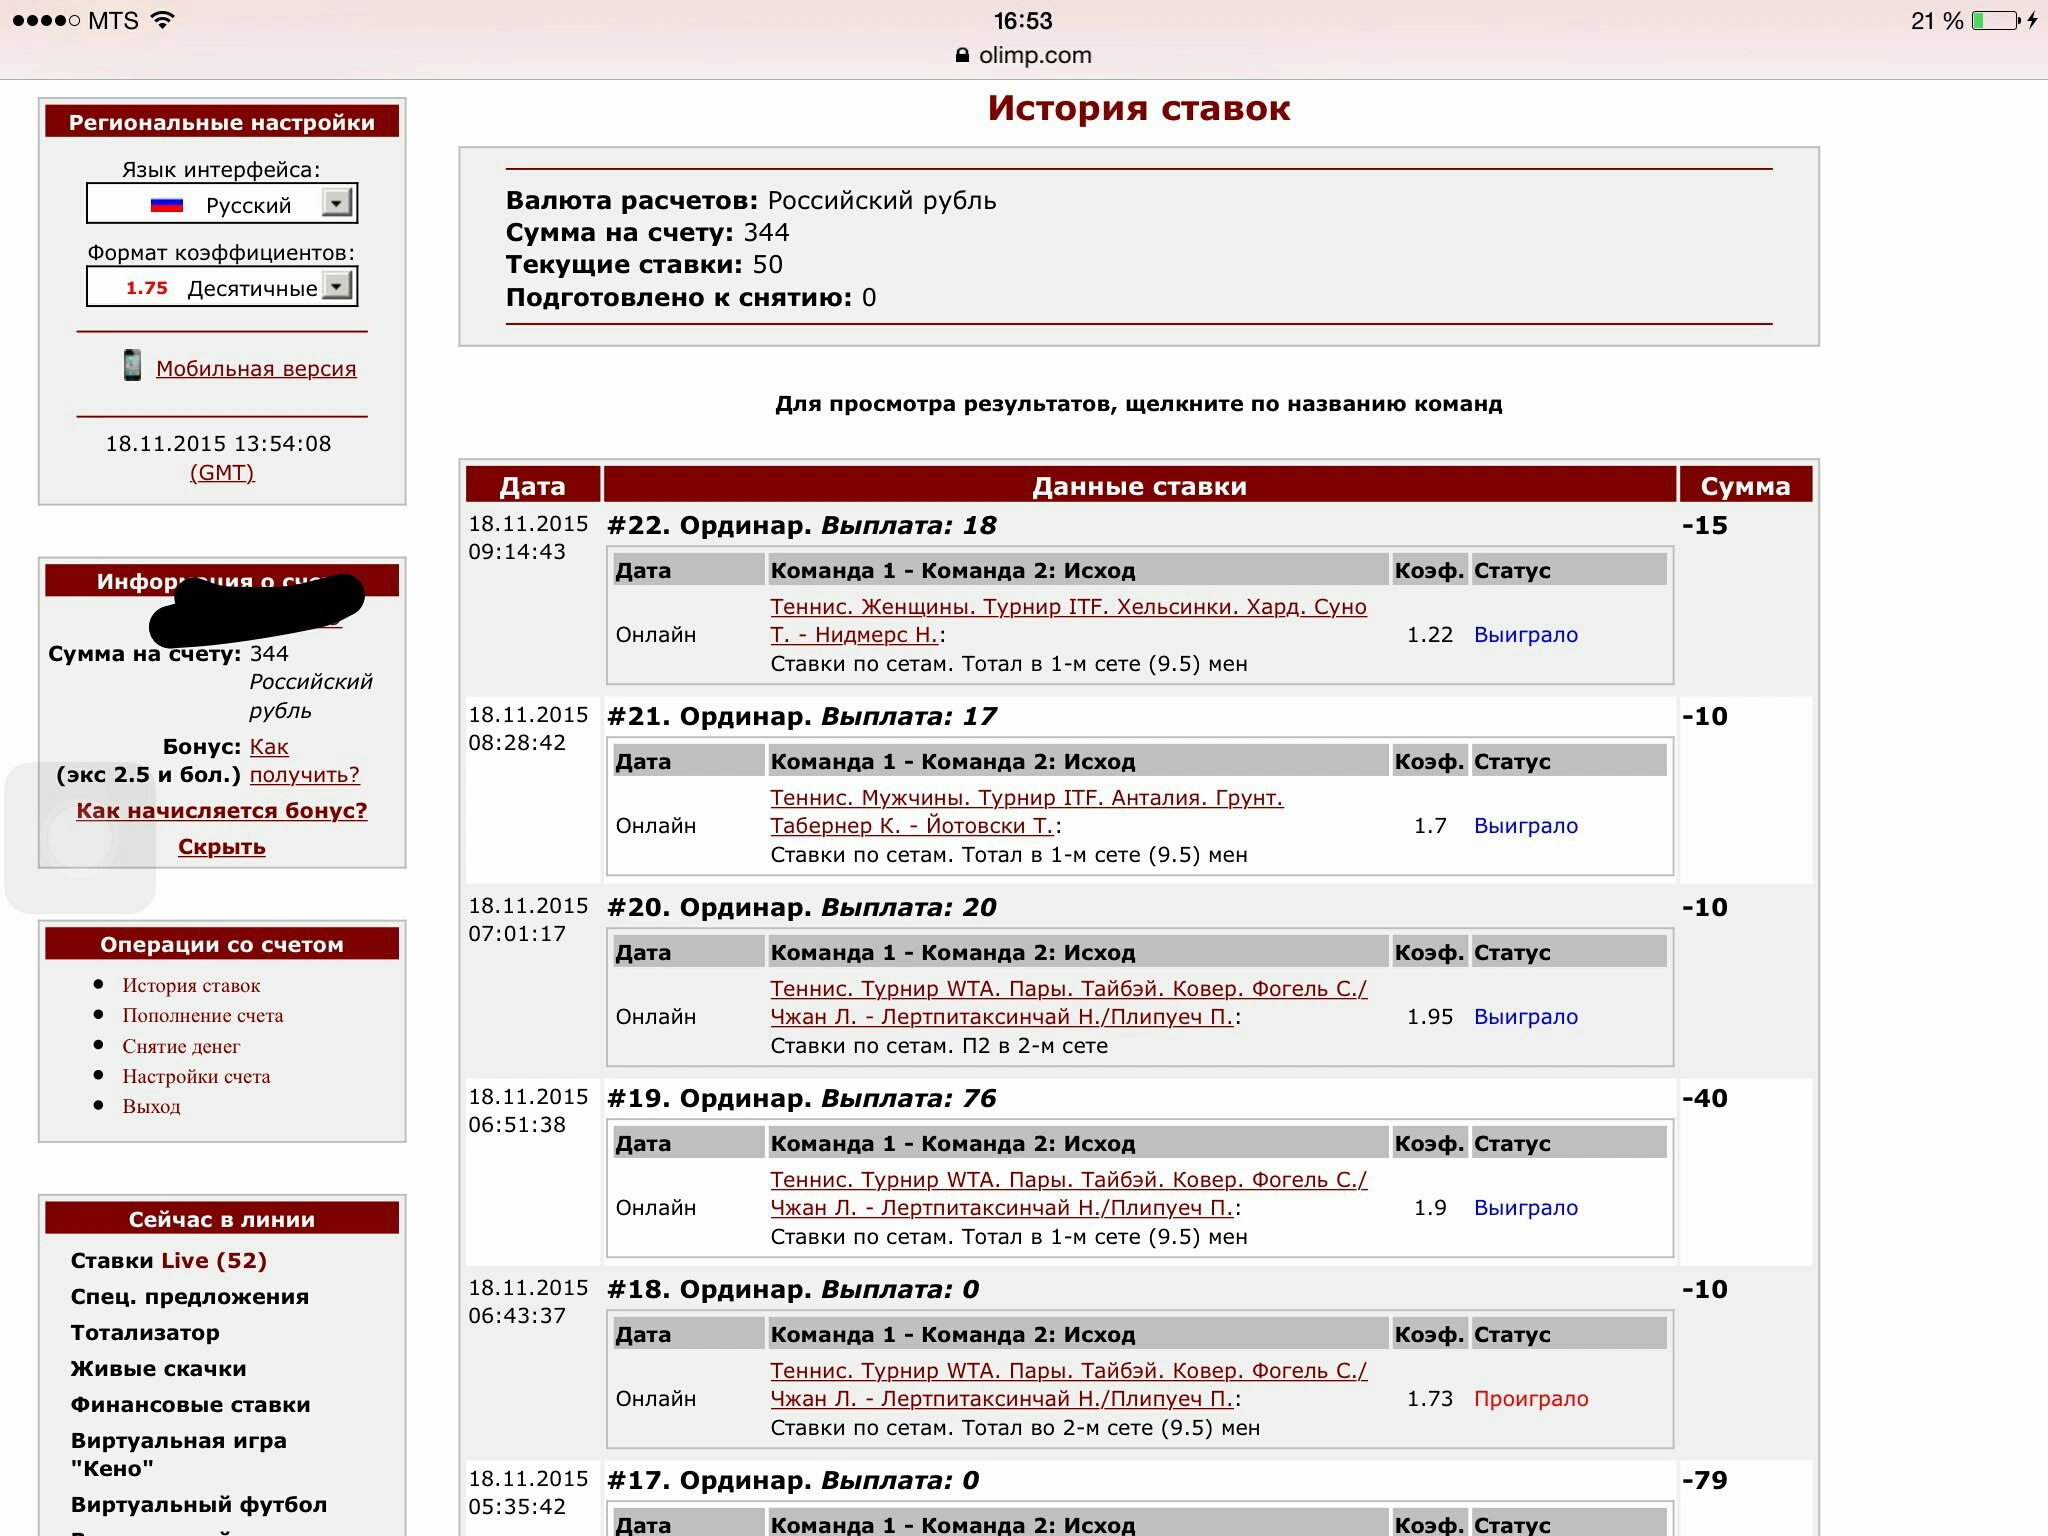Viewport: 2048px width, 1536px height.
Task: Click the История ставок page title
Action: pos(1139,108)
